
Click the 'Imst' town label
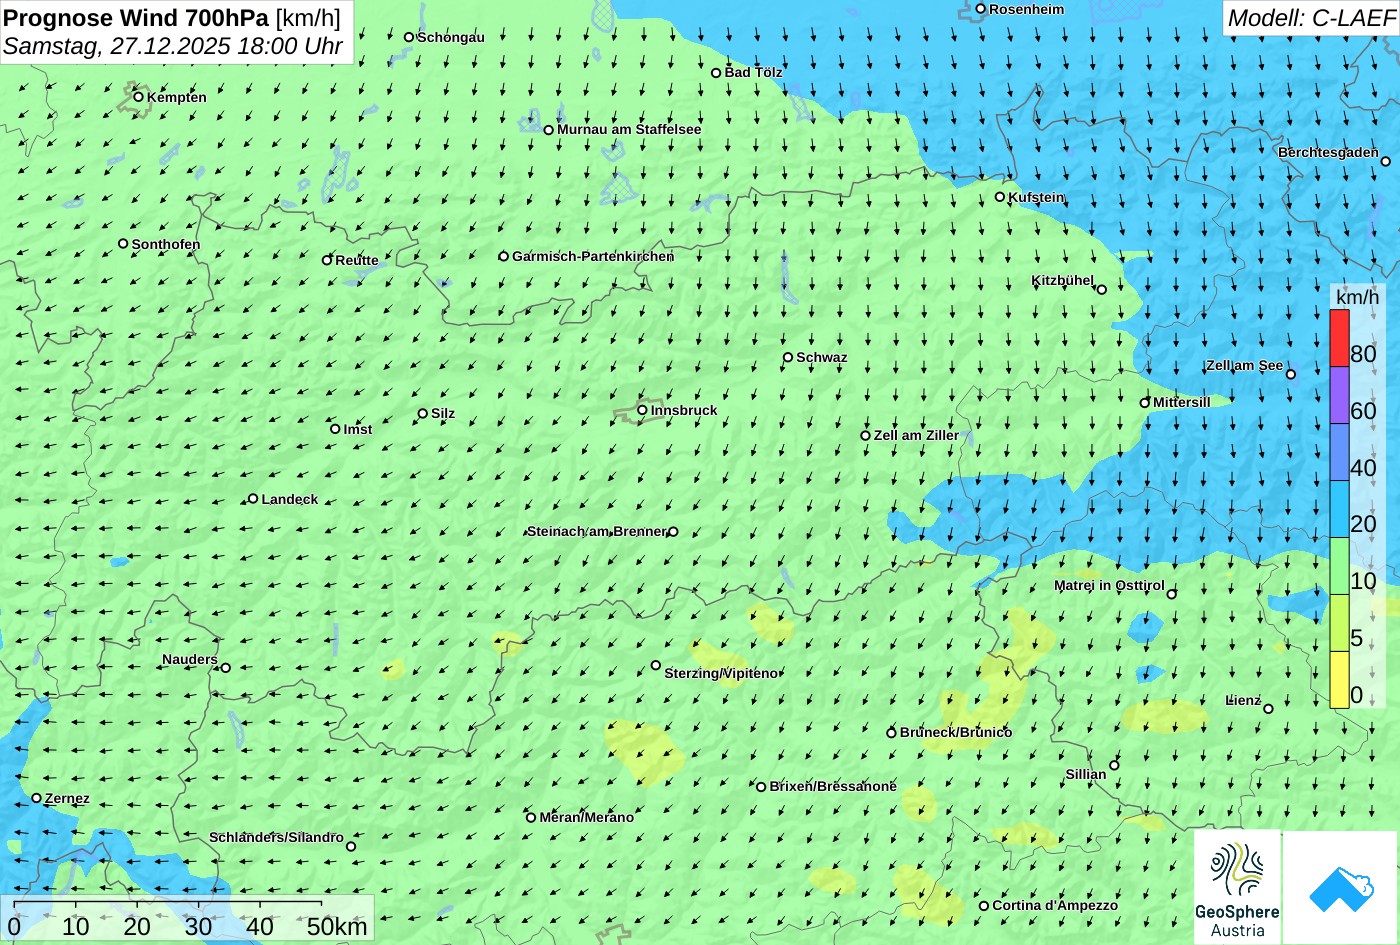click(358, 430)
